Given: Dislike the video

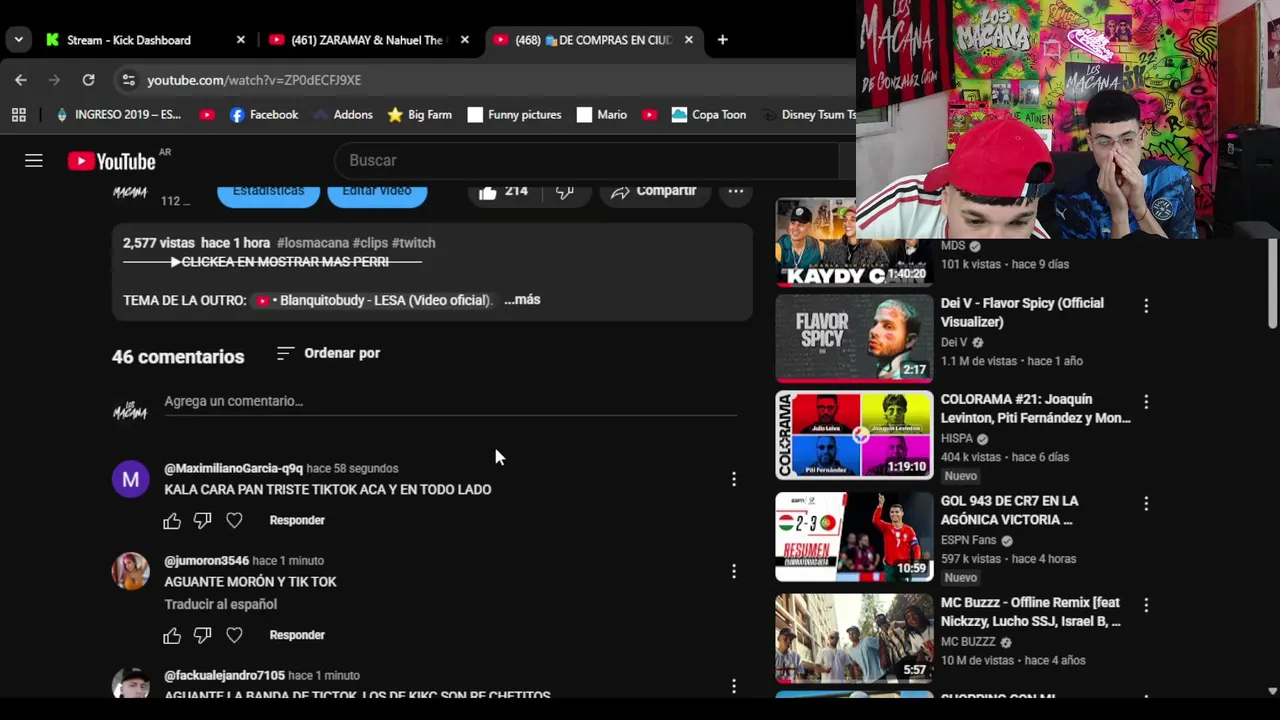Looking at the screenshot, I should pyautogui.click(x=565, y=191).
